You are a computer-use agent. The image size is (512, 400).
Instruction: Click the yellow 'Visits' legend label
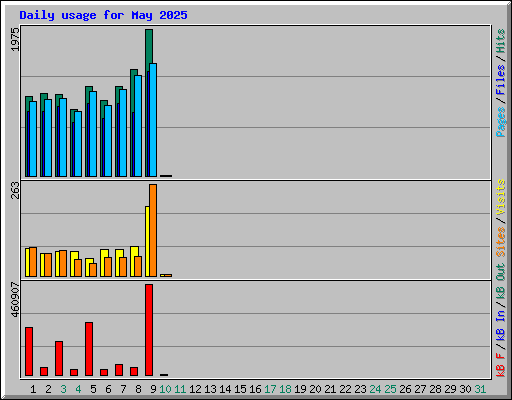(500, 197)
